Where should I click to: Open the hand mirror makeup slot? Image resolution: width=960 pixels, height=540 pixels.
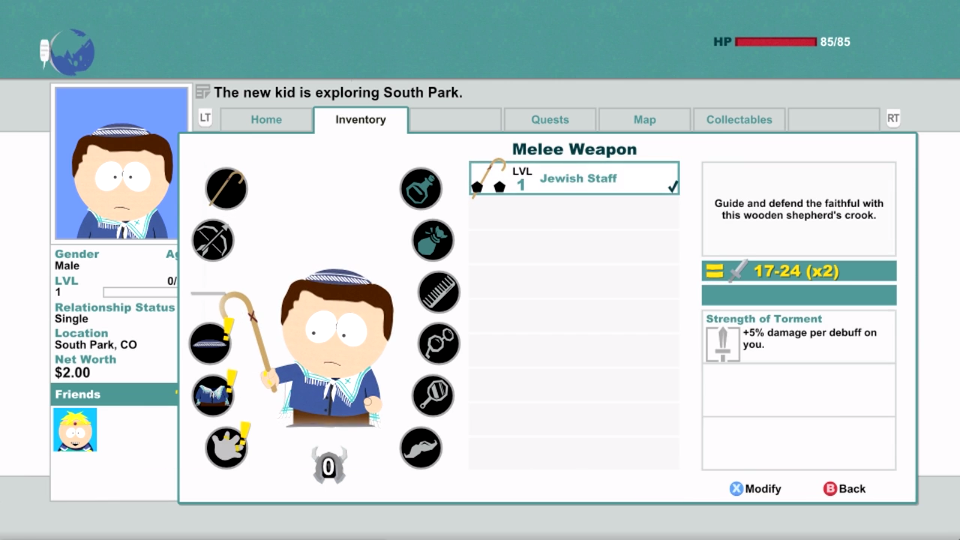pyautogui.click(x=433, y=395)
